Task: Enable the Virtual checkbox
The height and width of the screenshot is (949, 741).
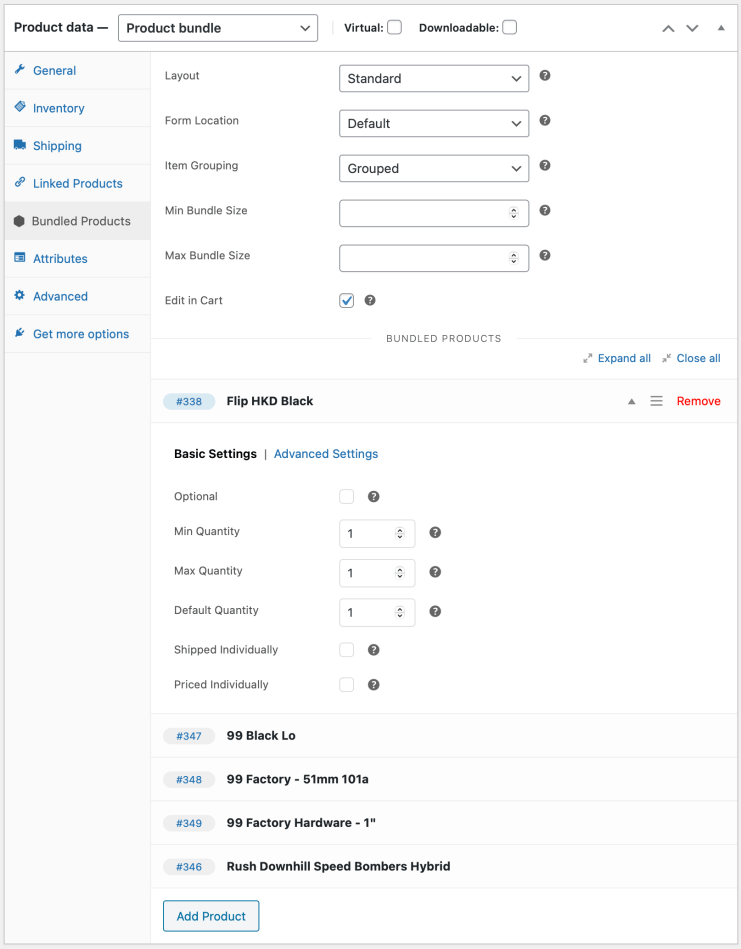Action: (394, 28)
